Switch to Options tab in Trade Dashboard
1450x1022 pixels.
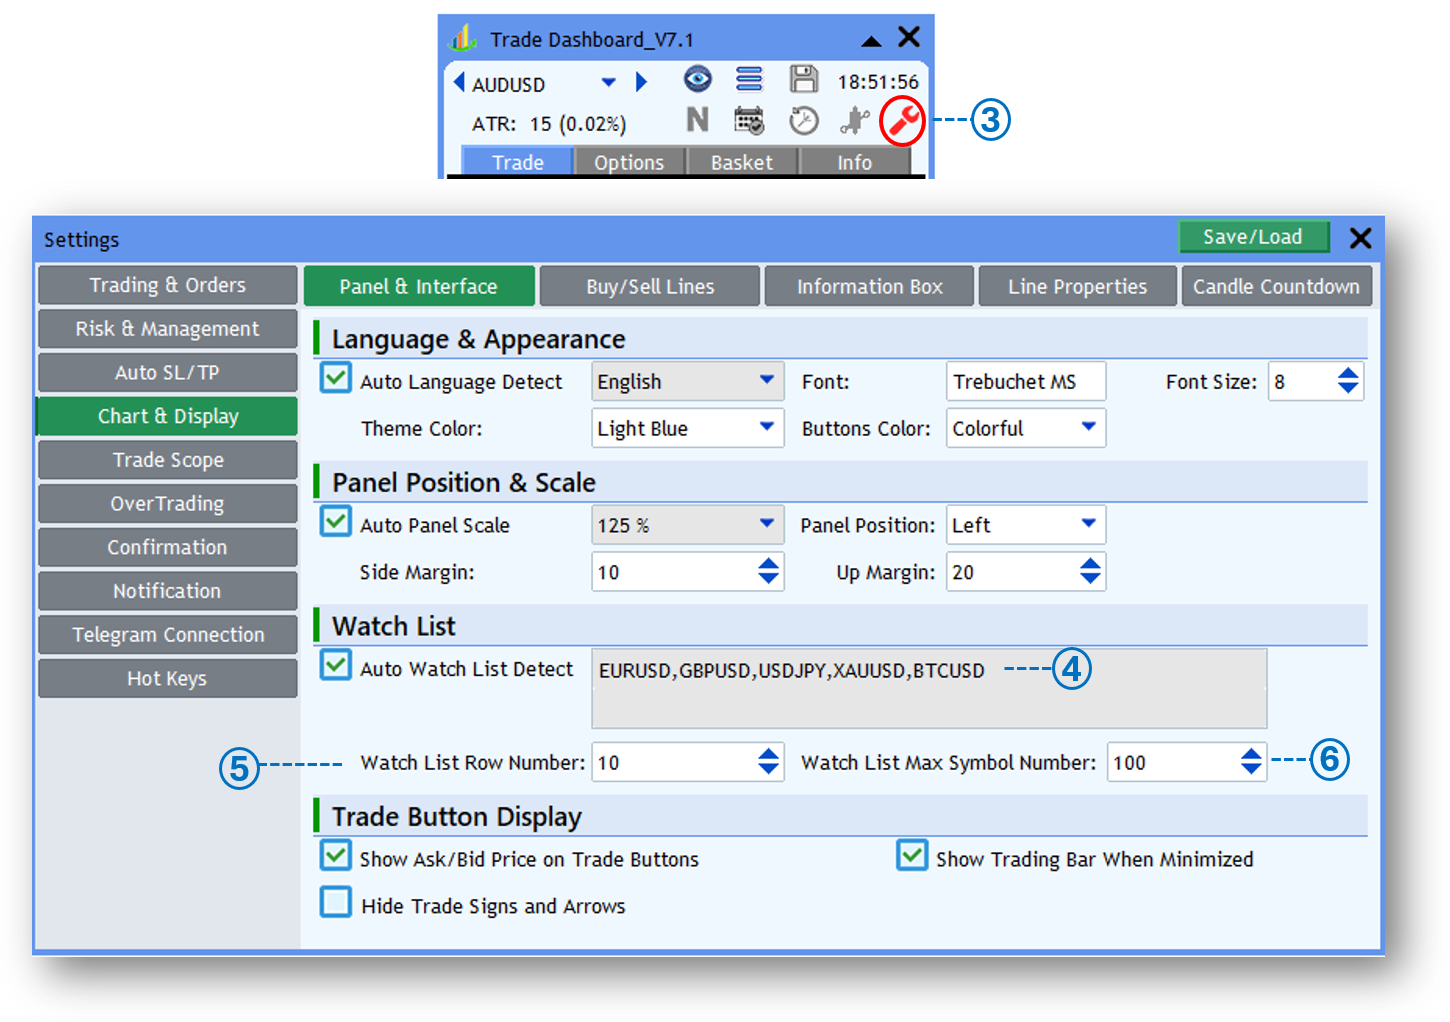point(629,162)
